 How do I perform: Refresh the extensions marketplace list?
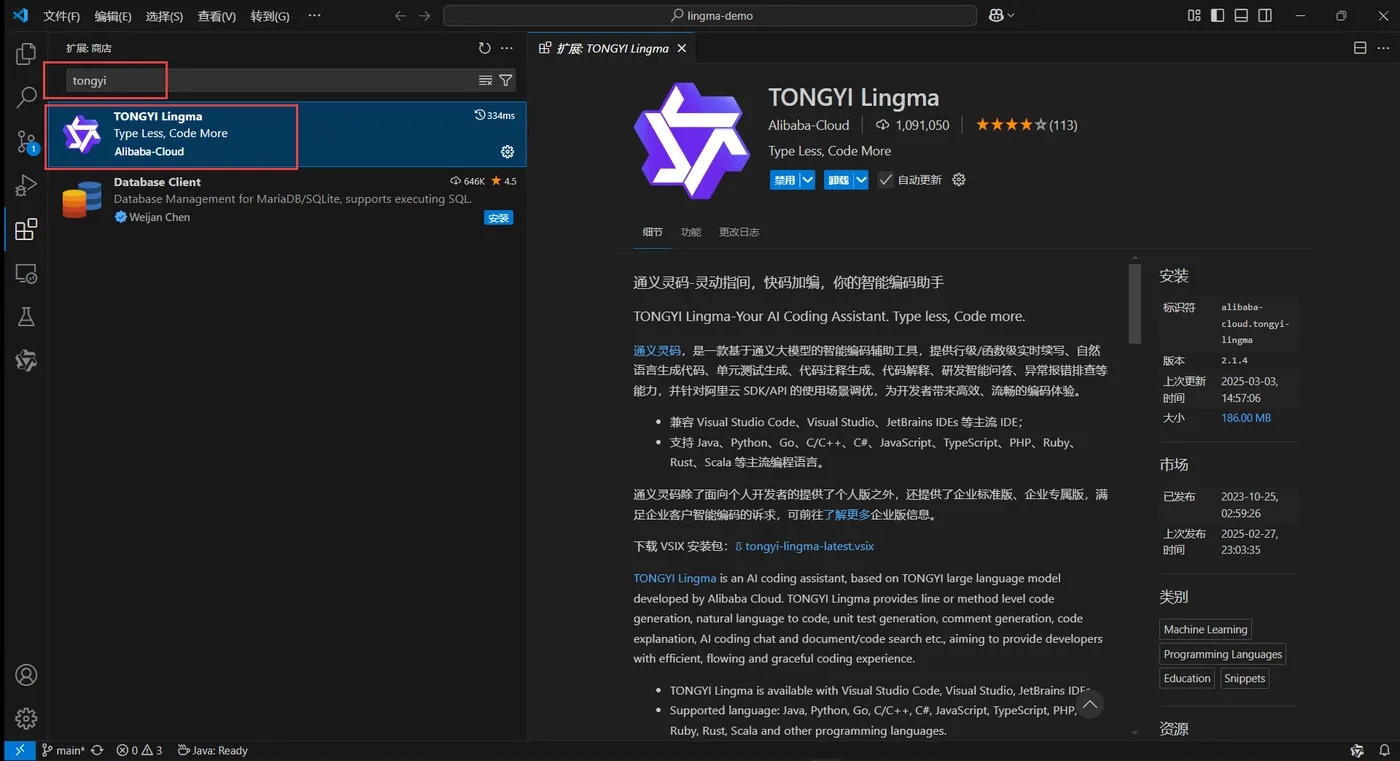(485, 48)
